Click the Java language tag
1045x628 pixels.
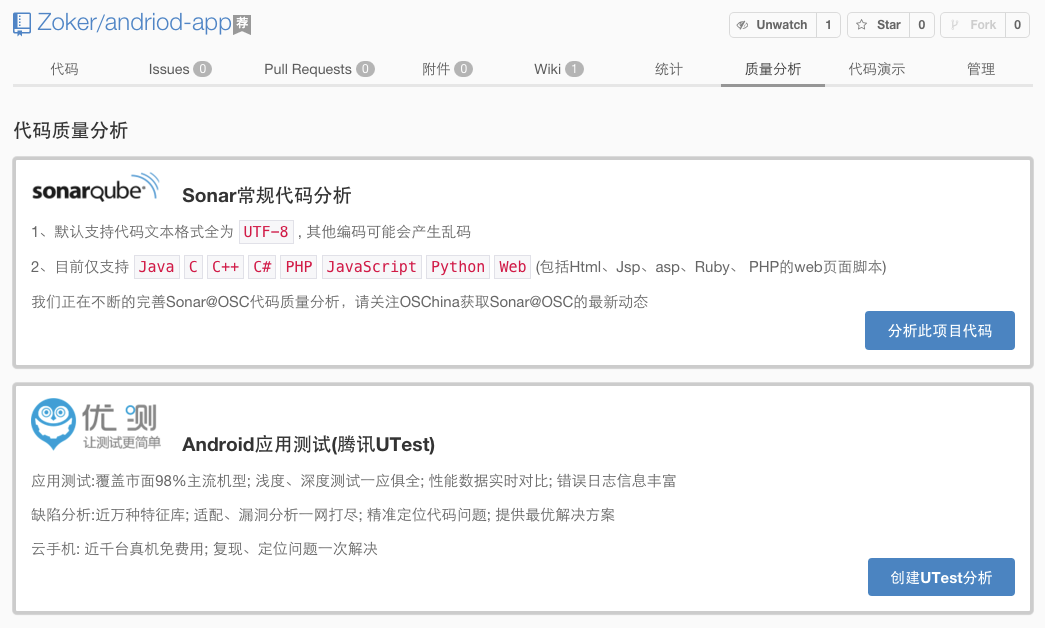(x=157, y=267)
